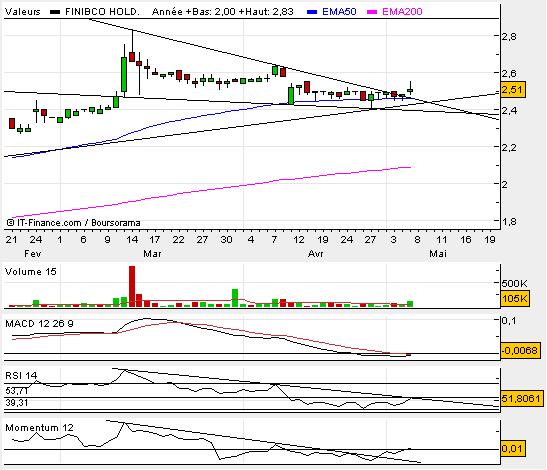Click the Momentum value tag 0,01
Screen dimensions: 547x470
(512, 448)
